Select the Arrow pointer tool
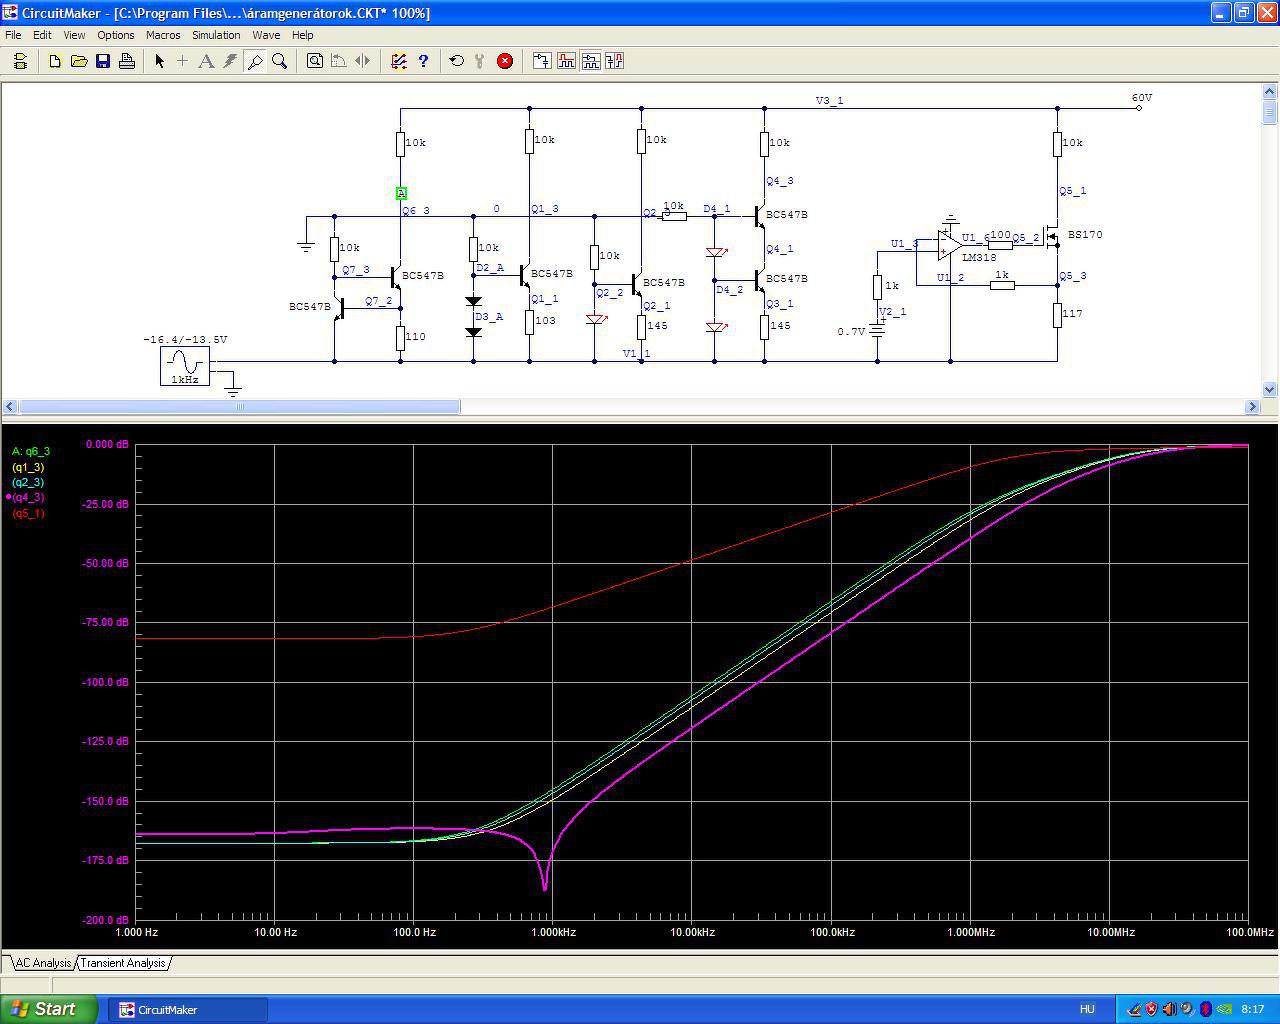This screenshot has height=1024, width=1280. [159, 61]
